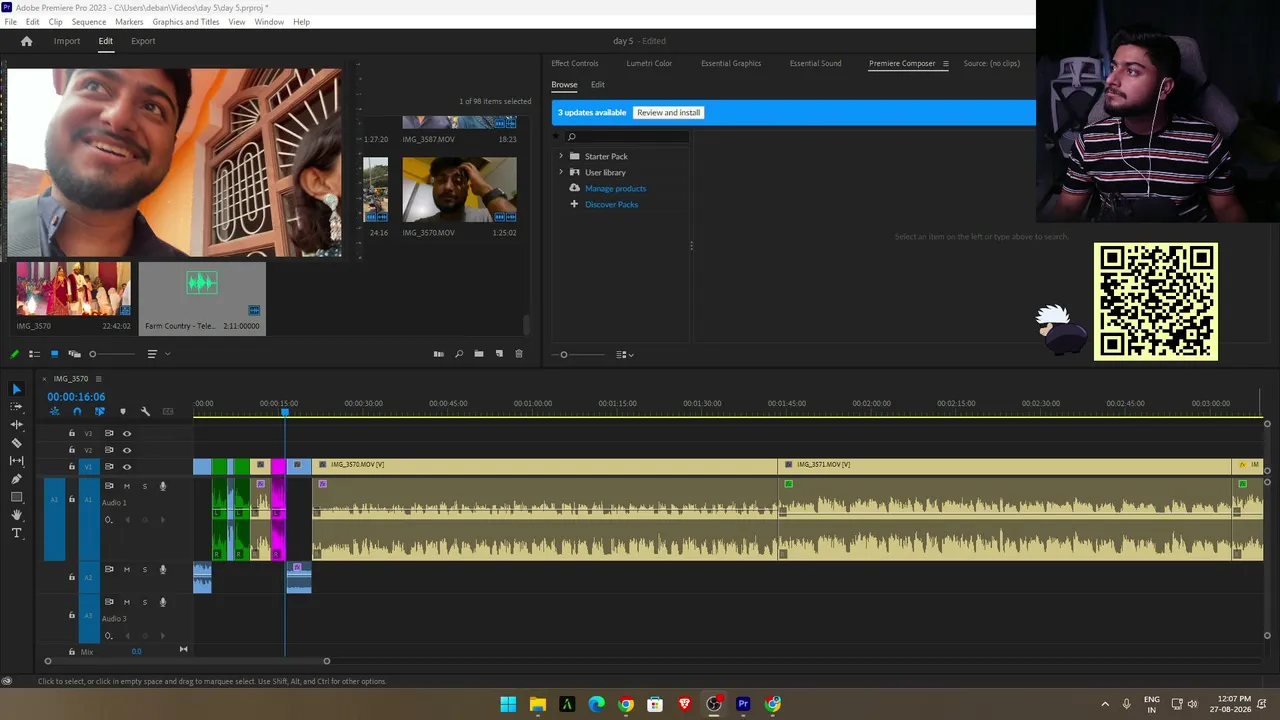Open Premiere Composer view options dropdown

click(625, 354)
